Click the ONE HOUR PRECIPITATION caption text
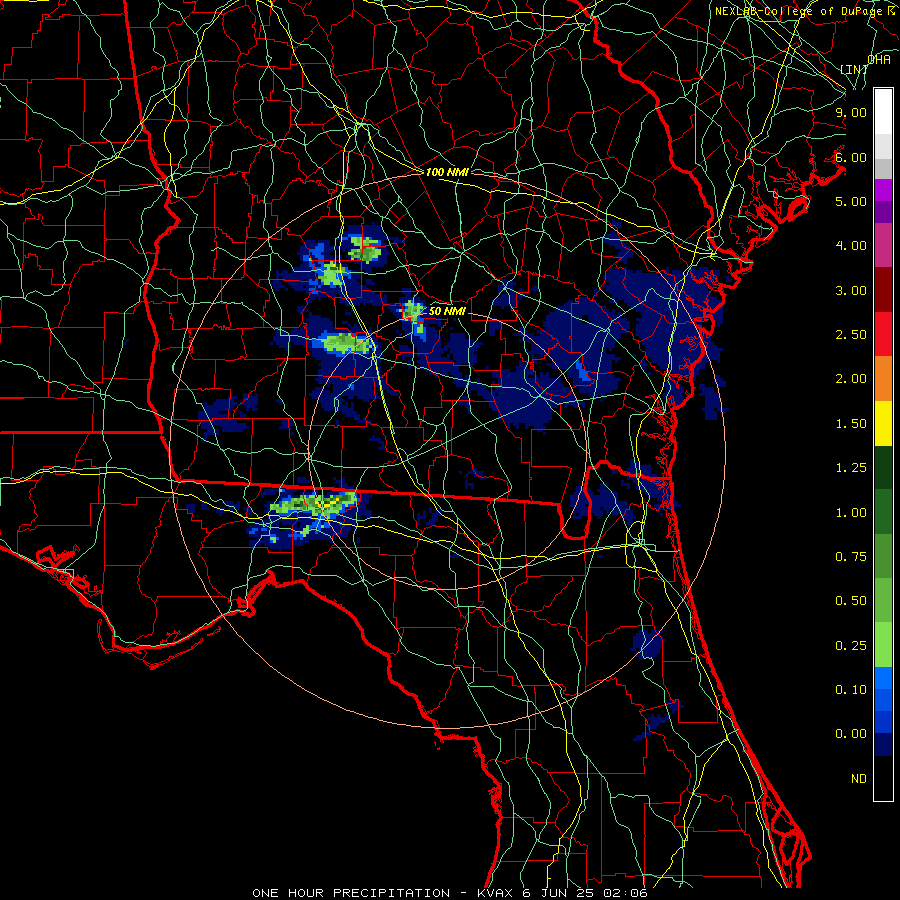Screen dimensions: 900x900 tap(351, 893)
